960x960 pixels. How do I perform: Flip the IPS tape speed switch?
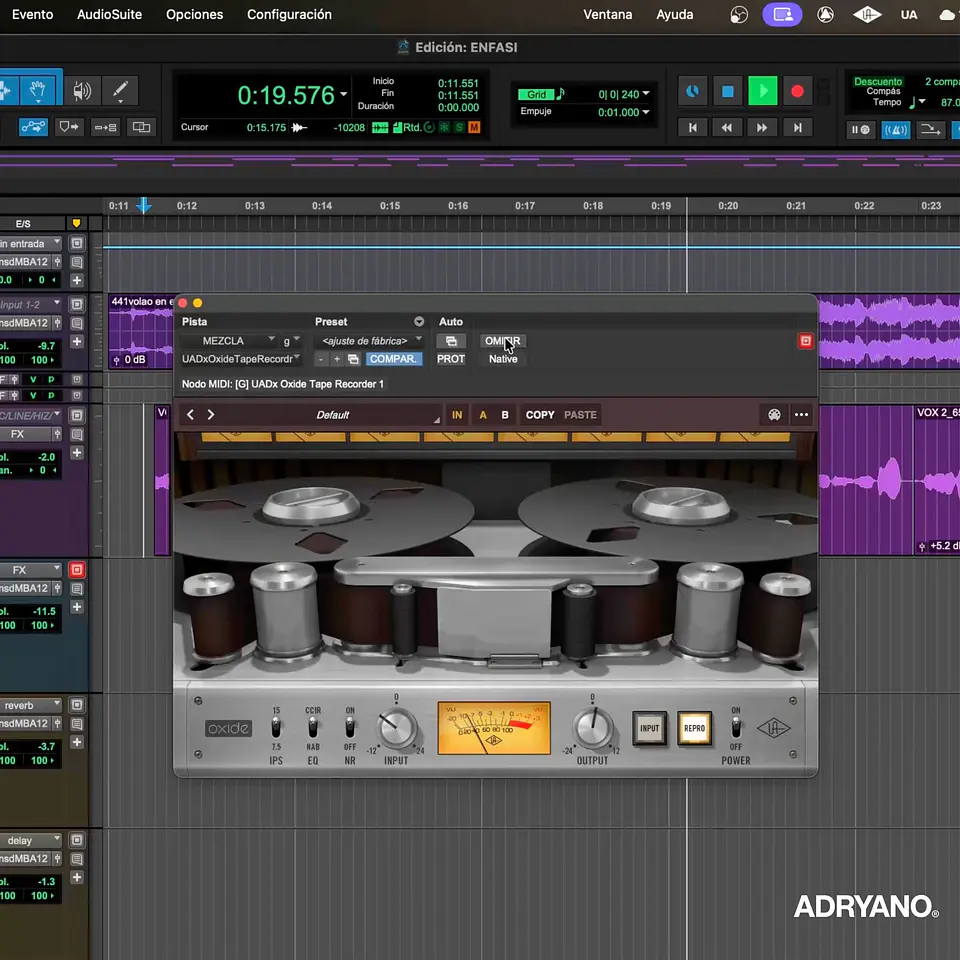coord(276,728)
